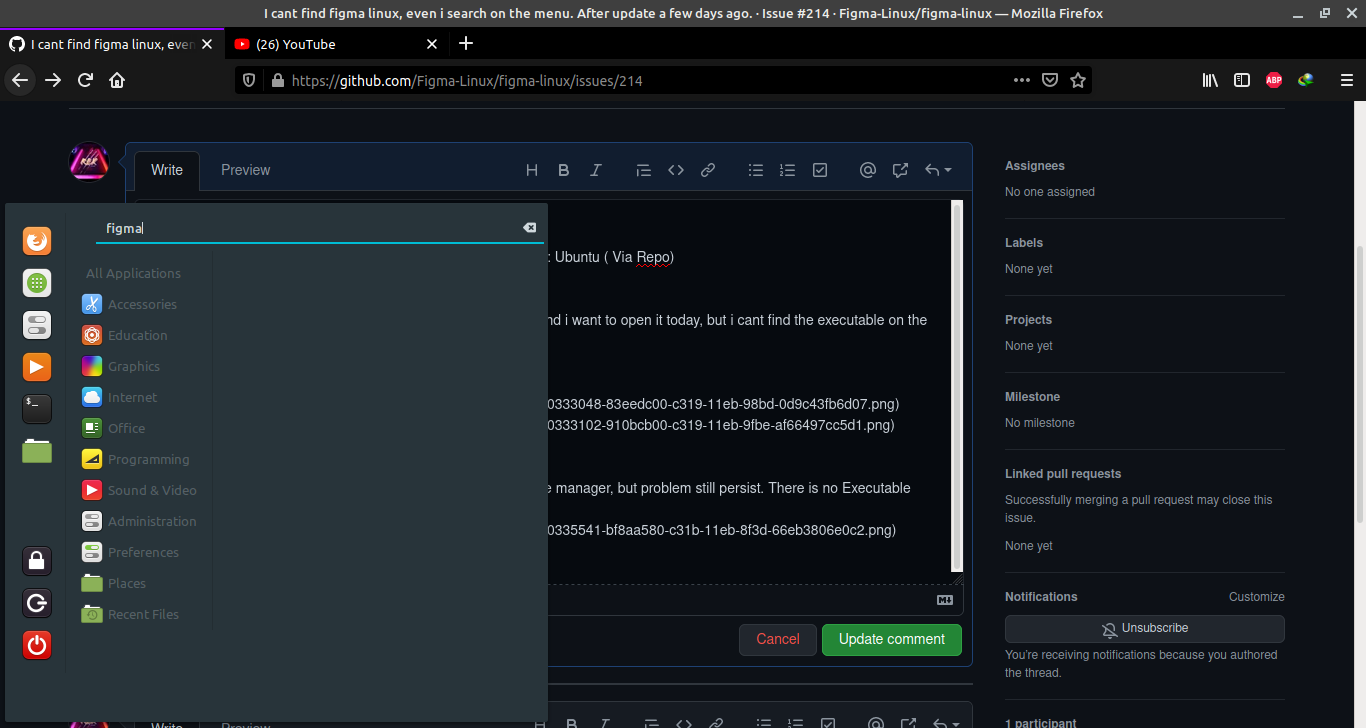Screen dimensions: 1366x728
Task: Insert a quote block icon
Action: coord(644,170)
